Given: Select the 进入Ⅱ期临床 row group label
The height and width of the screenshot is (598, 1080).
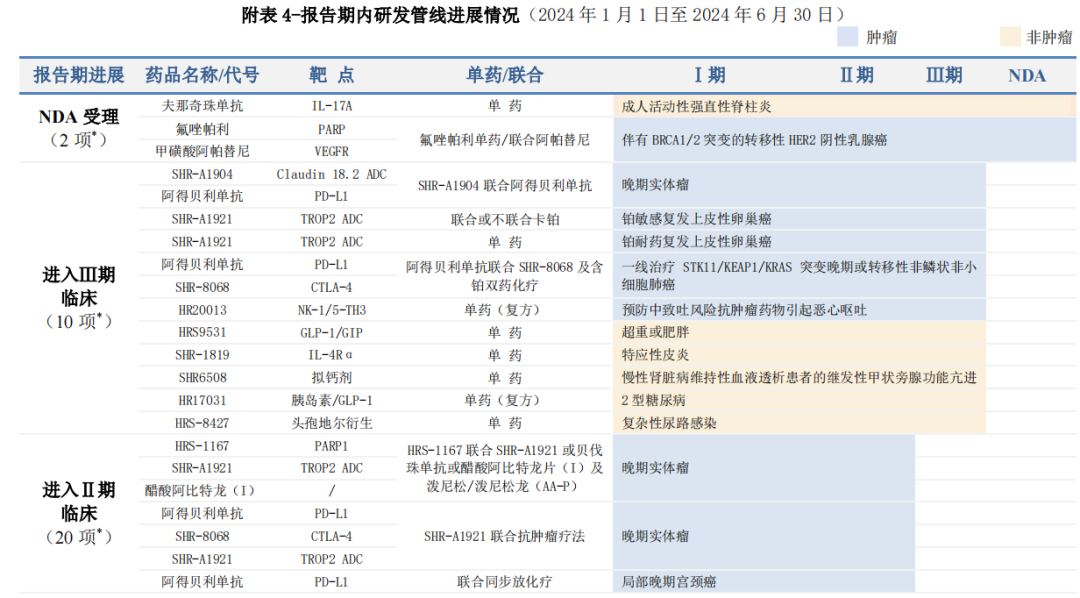Looking at the screenshot, I should click(x=79, y=501).
